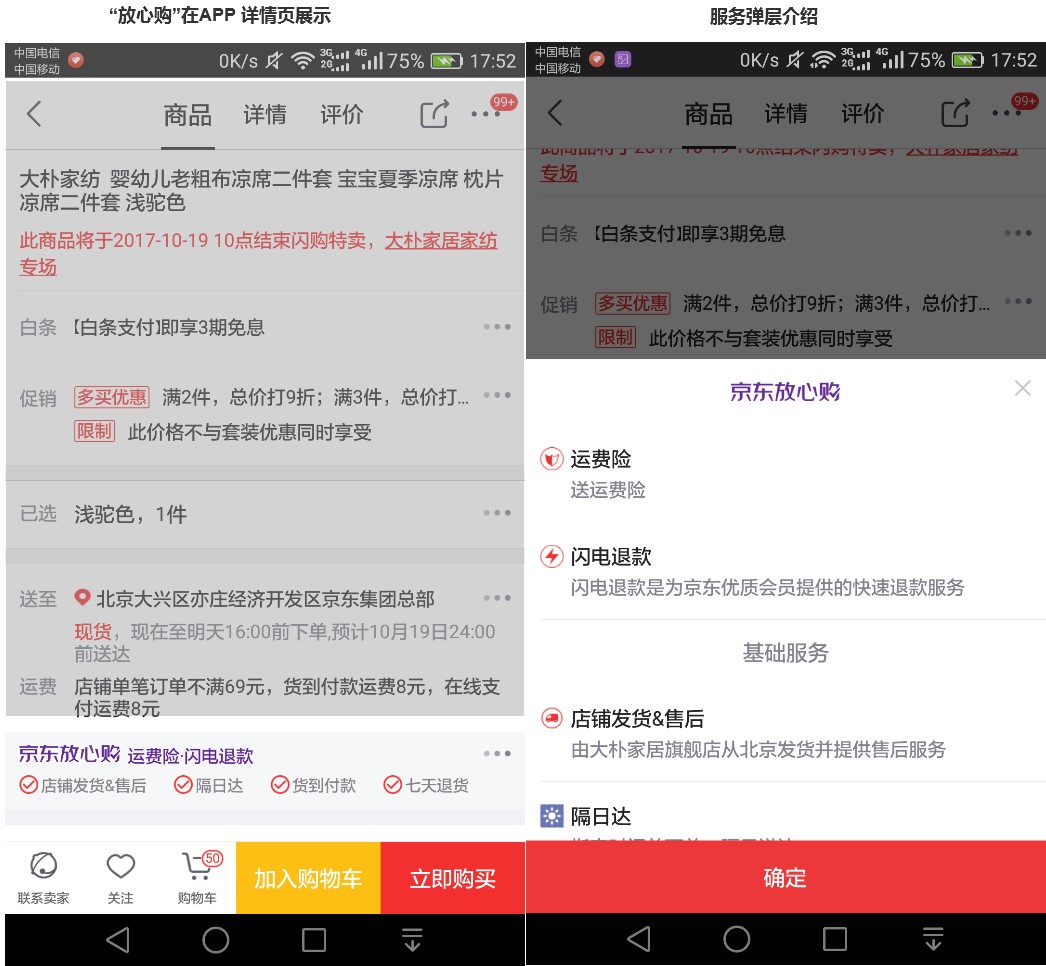Expand the 白条 row dots on the detail page

click(497, 327)
